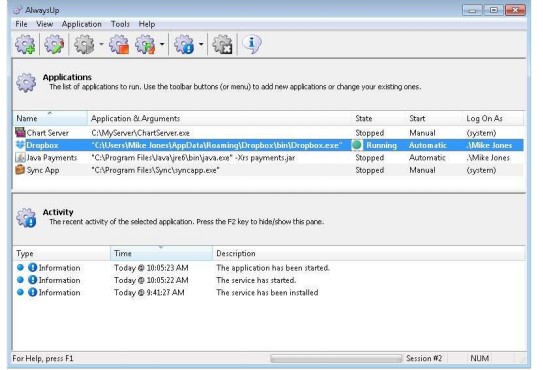
Task: Click the Stop Application gear icon
Action: pyautogui.click(x=119, y=44)
